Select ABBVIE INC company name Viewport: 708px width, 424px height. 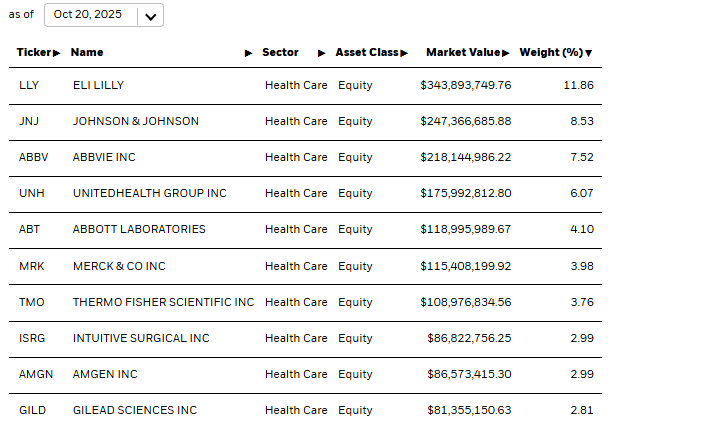point(104,157)
